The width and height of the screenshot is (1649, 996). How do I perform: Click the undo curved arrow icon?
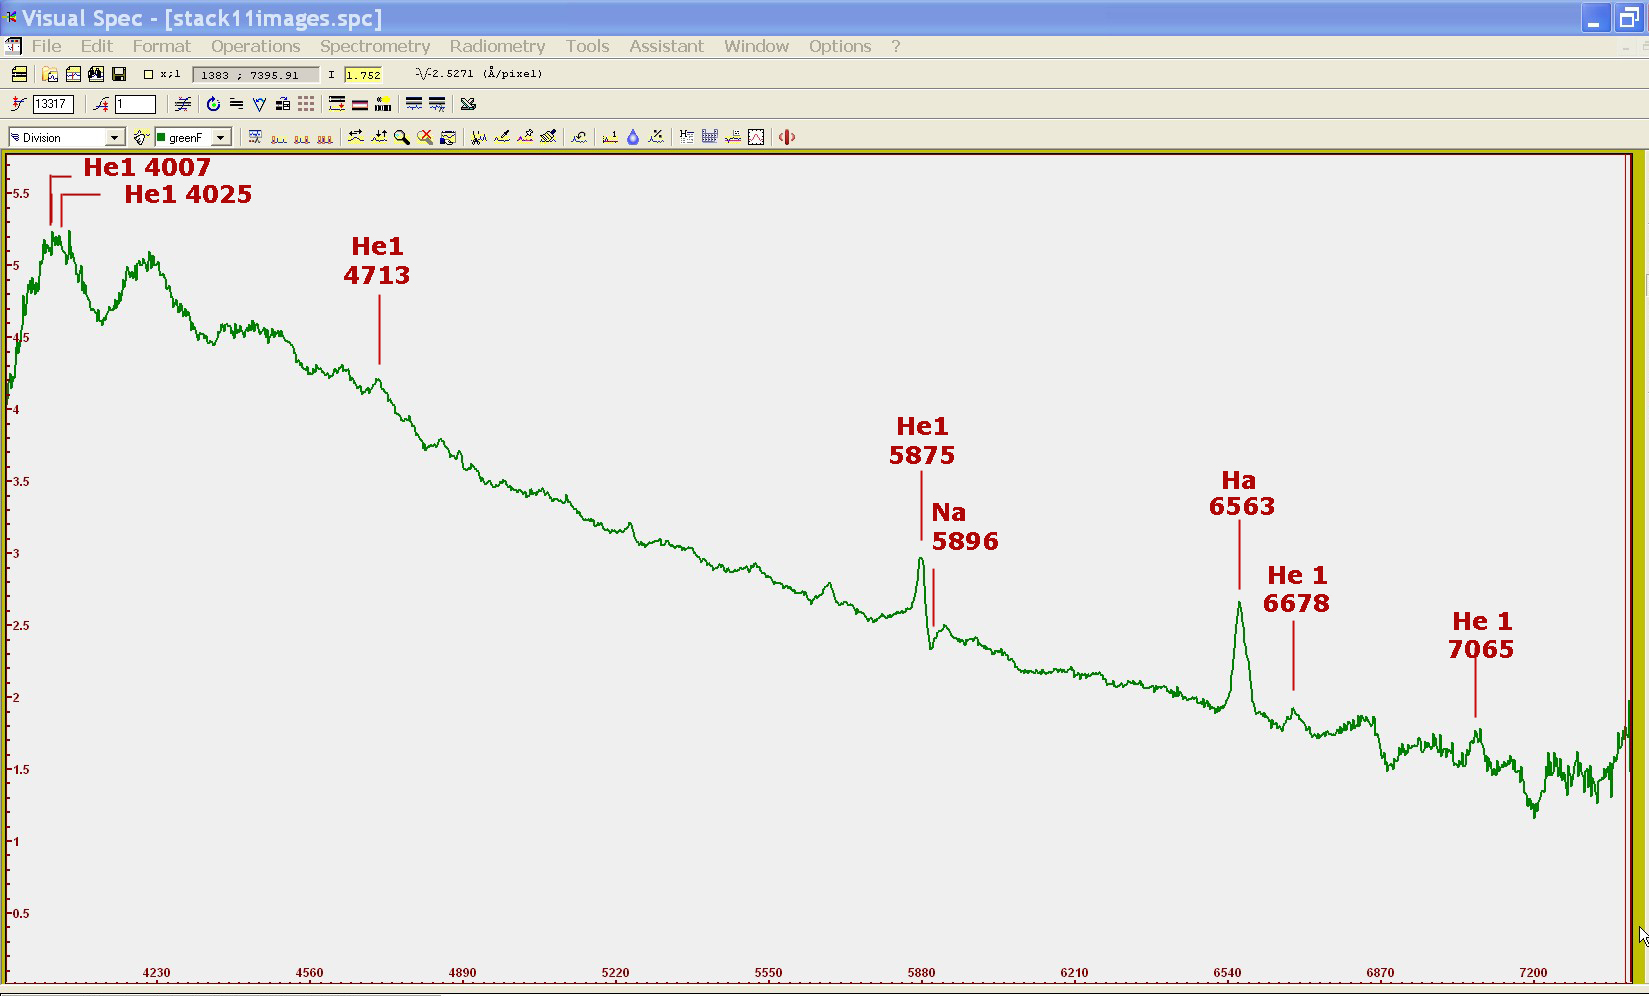pos(579,137)
